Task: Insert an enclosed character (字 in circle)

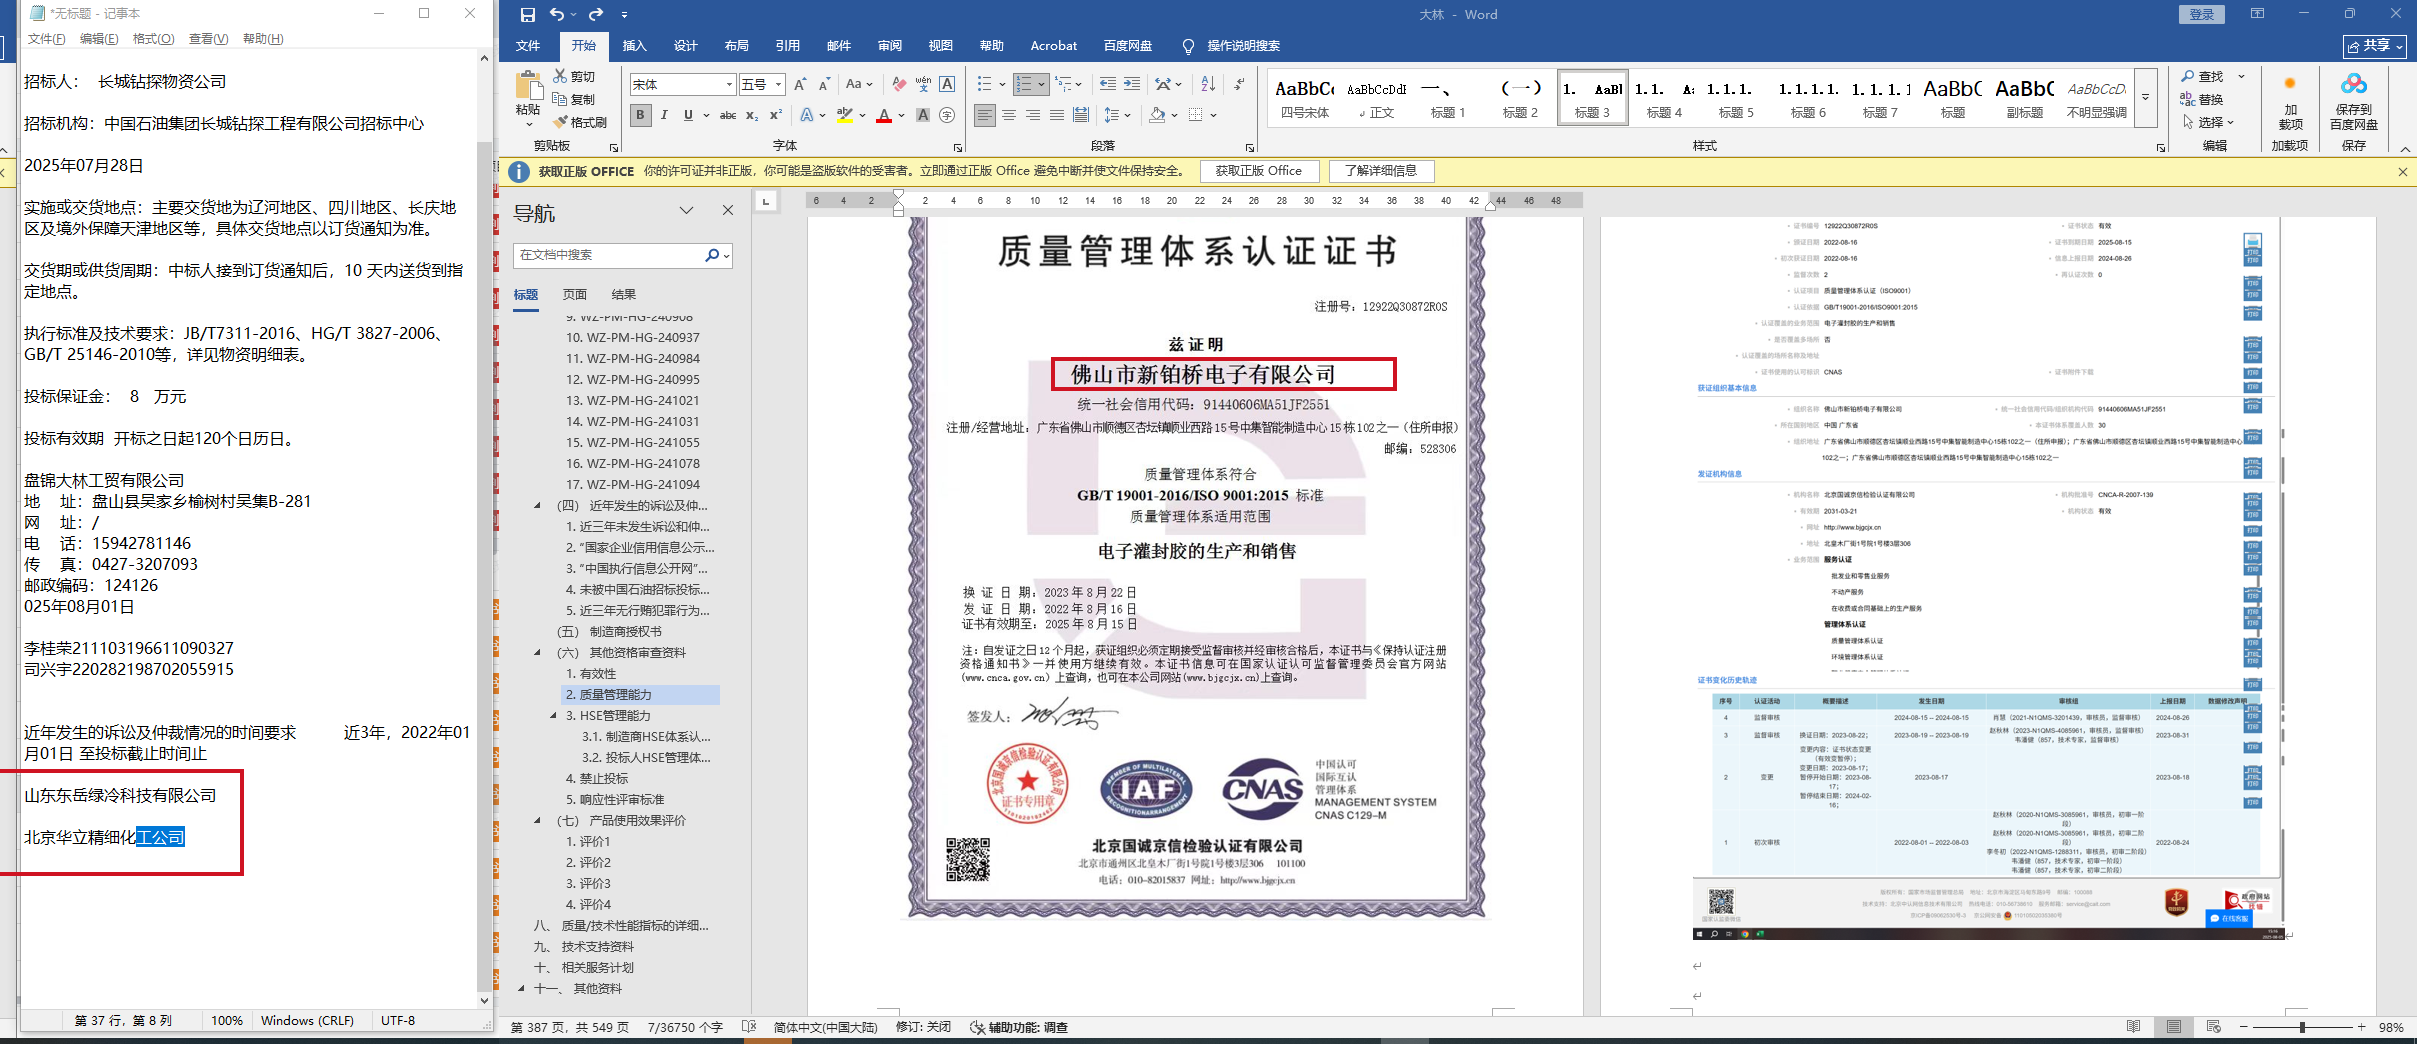Action: click(x=947, y=116)
